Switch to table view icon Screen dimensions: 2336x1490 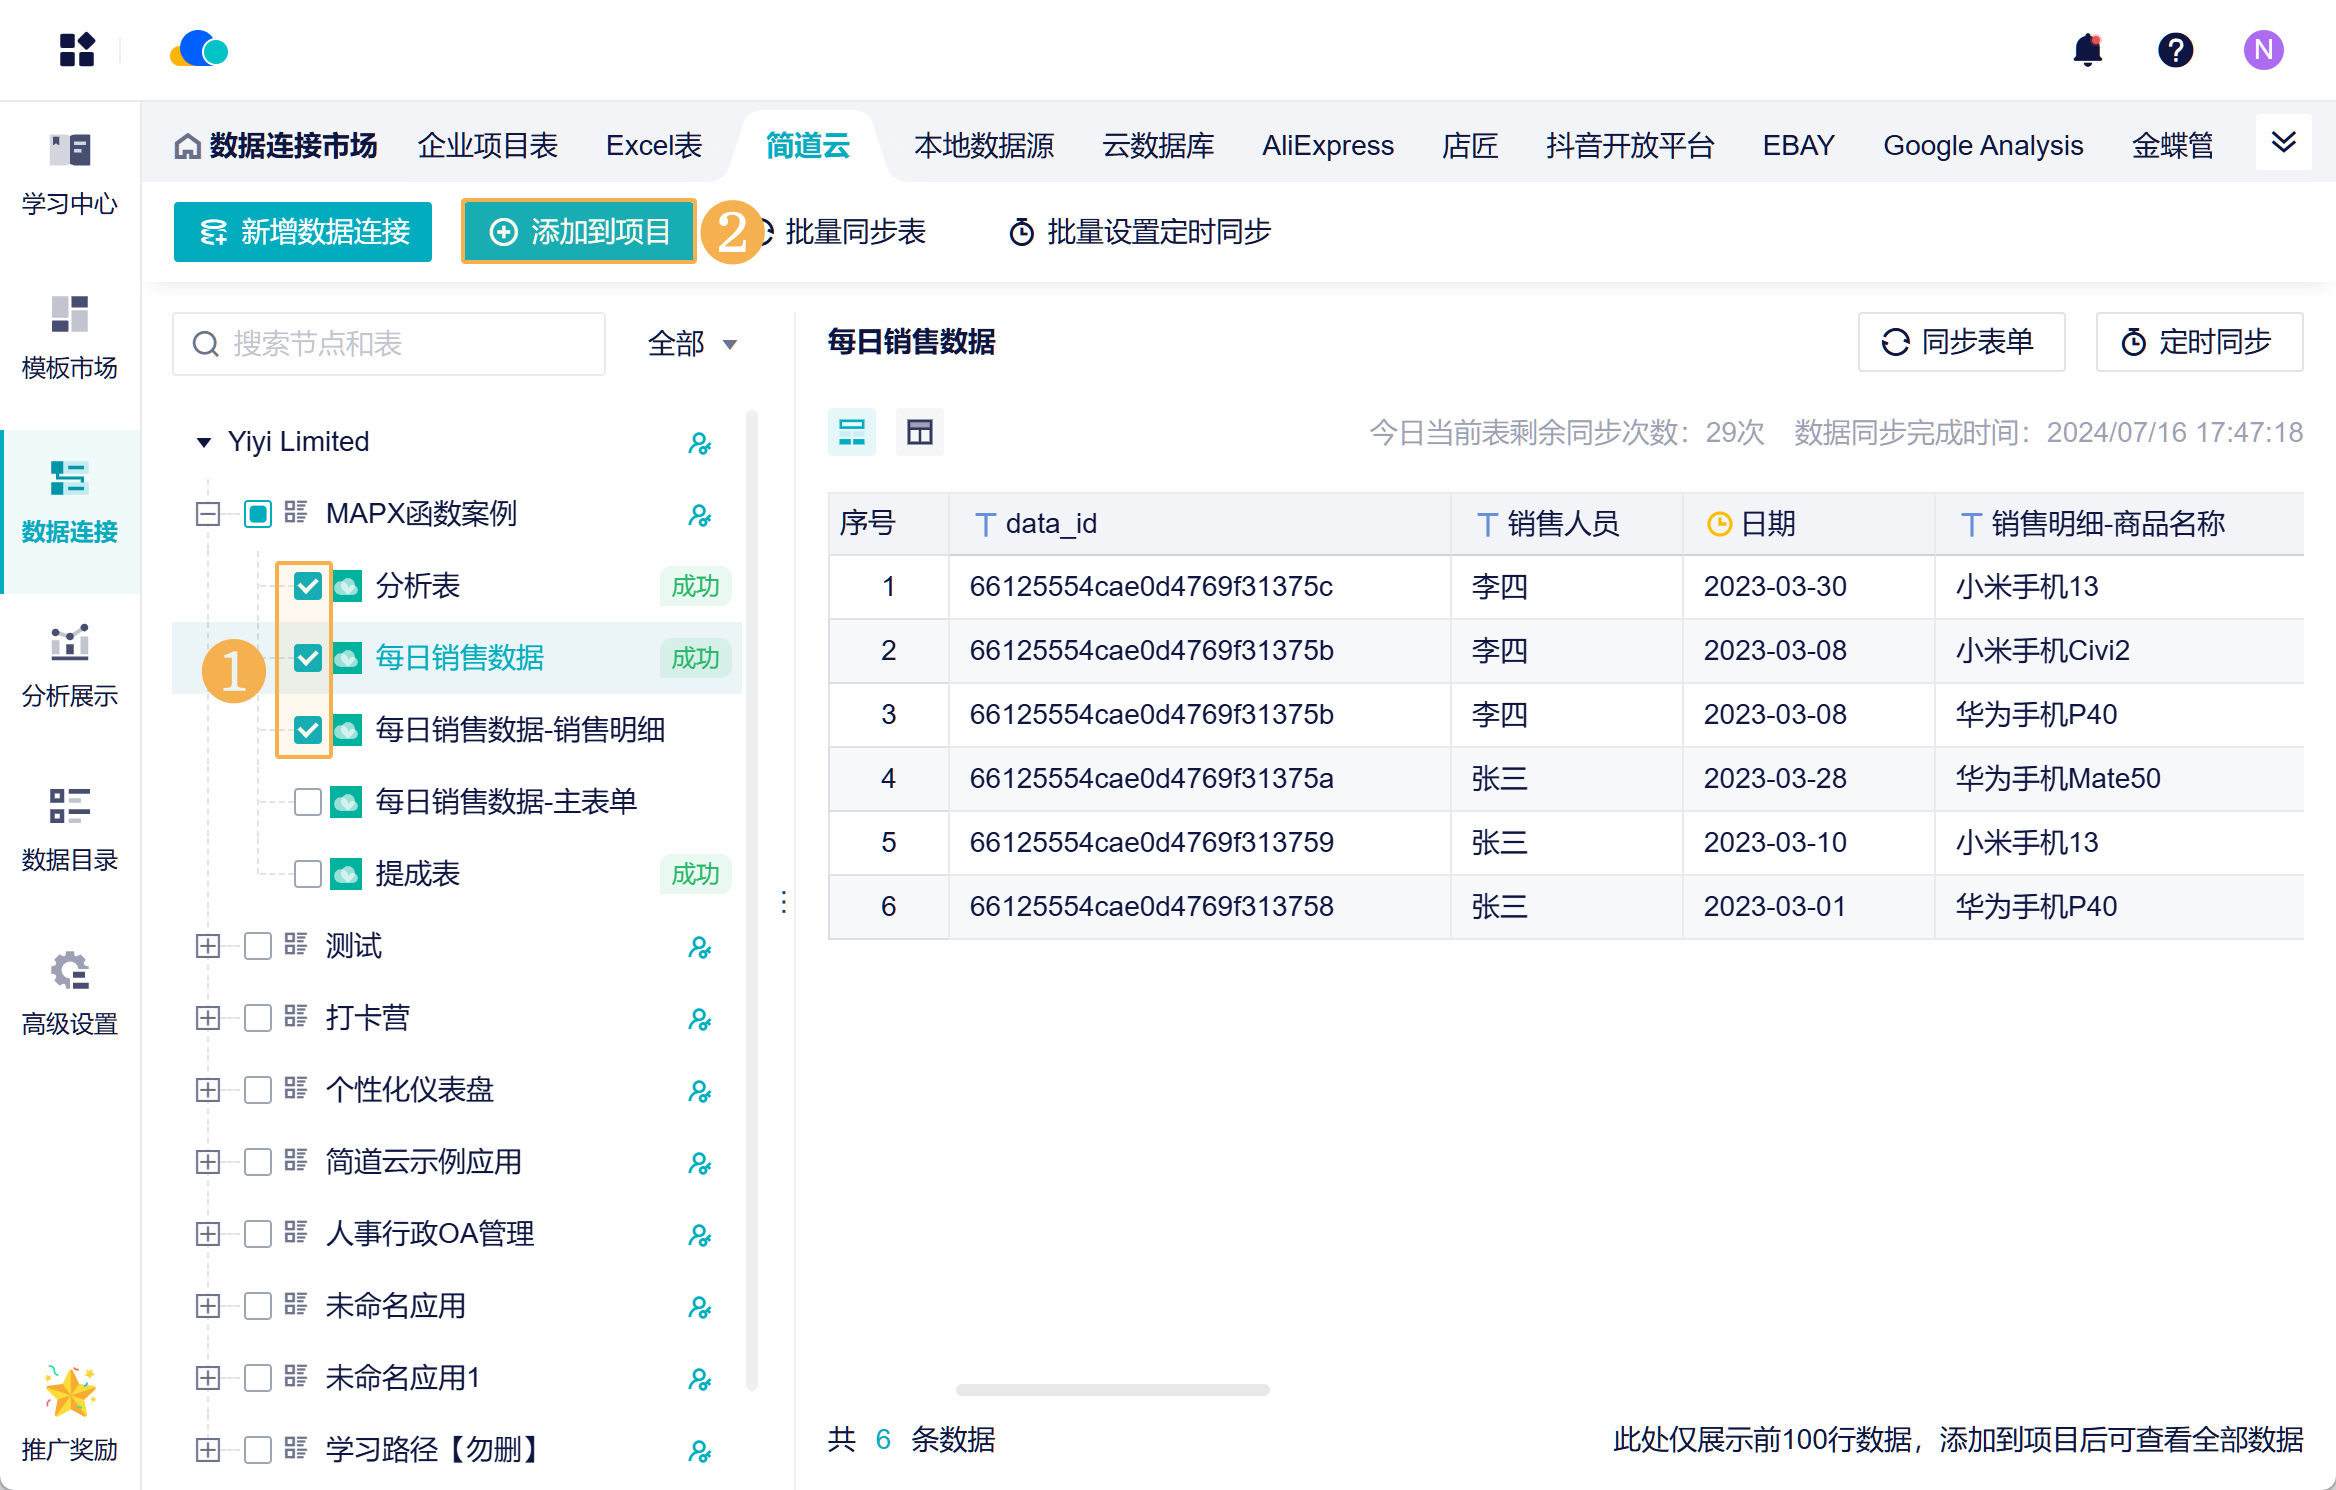(919, 432)
